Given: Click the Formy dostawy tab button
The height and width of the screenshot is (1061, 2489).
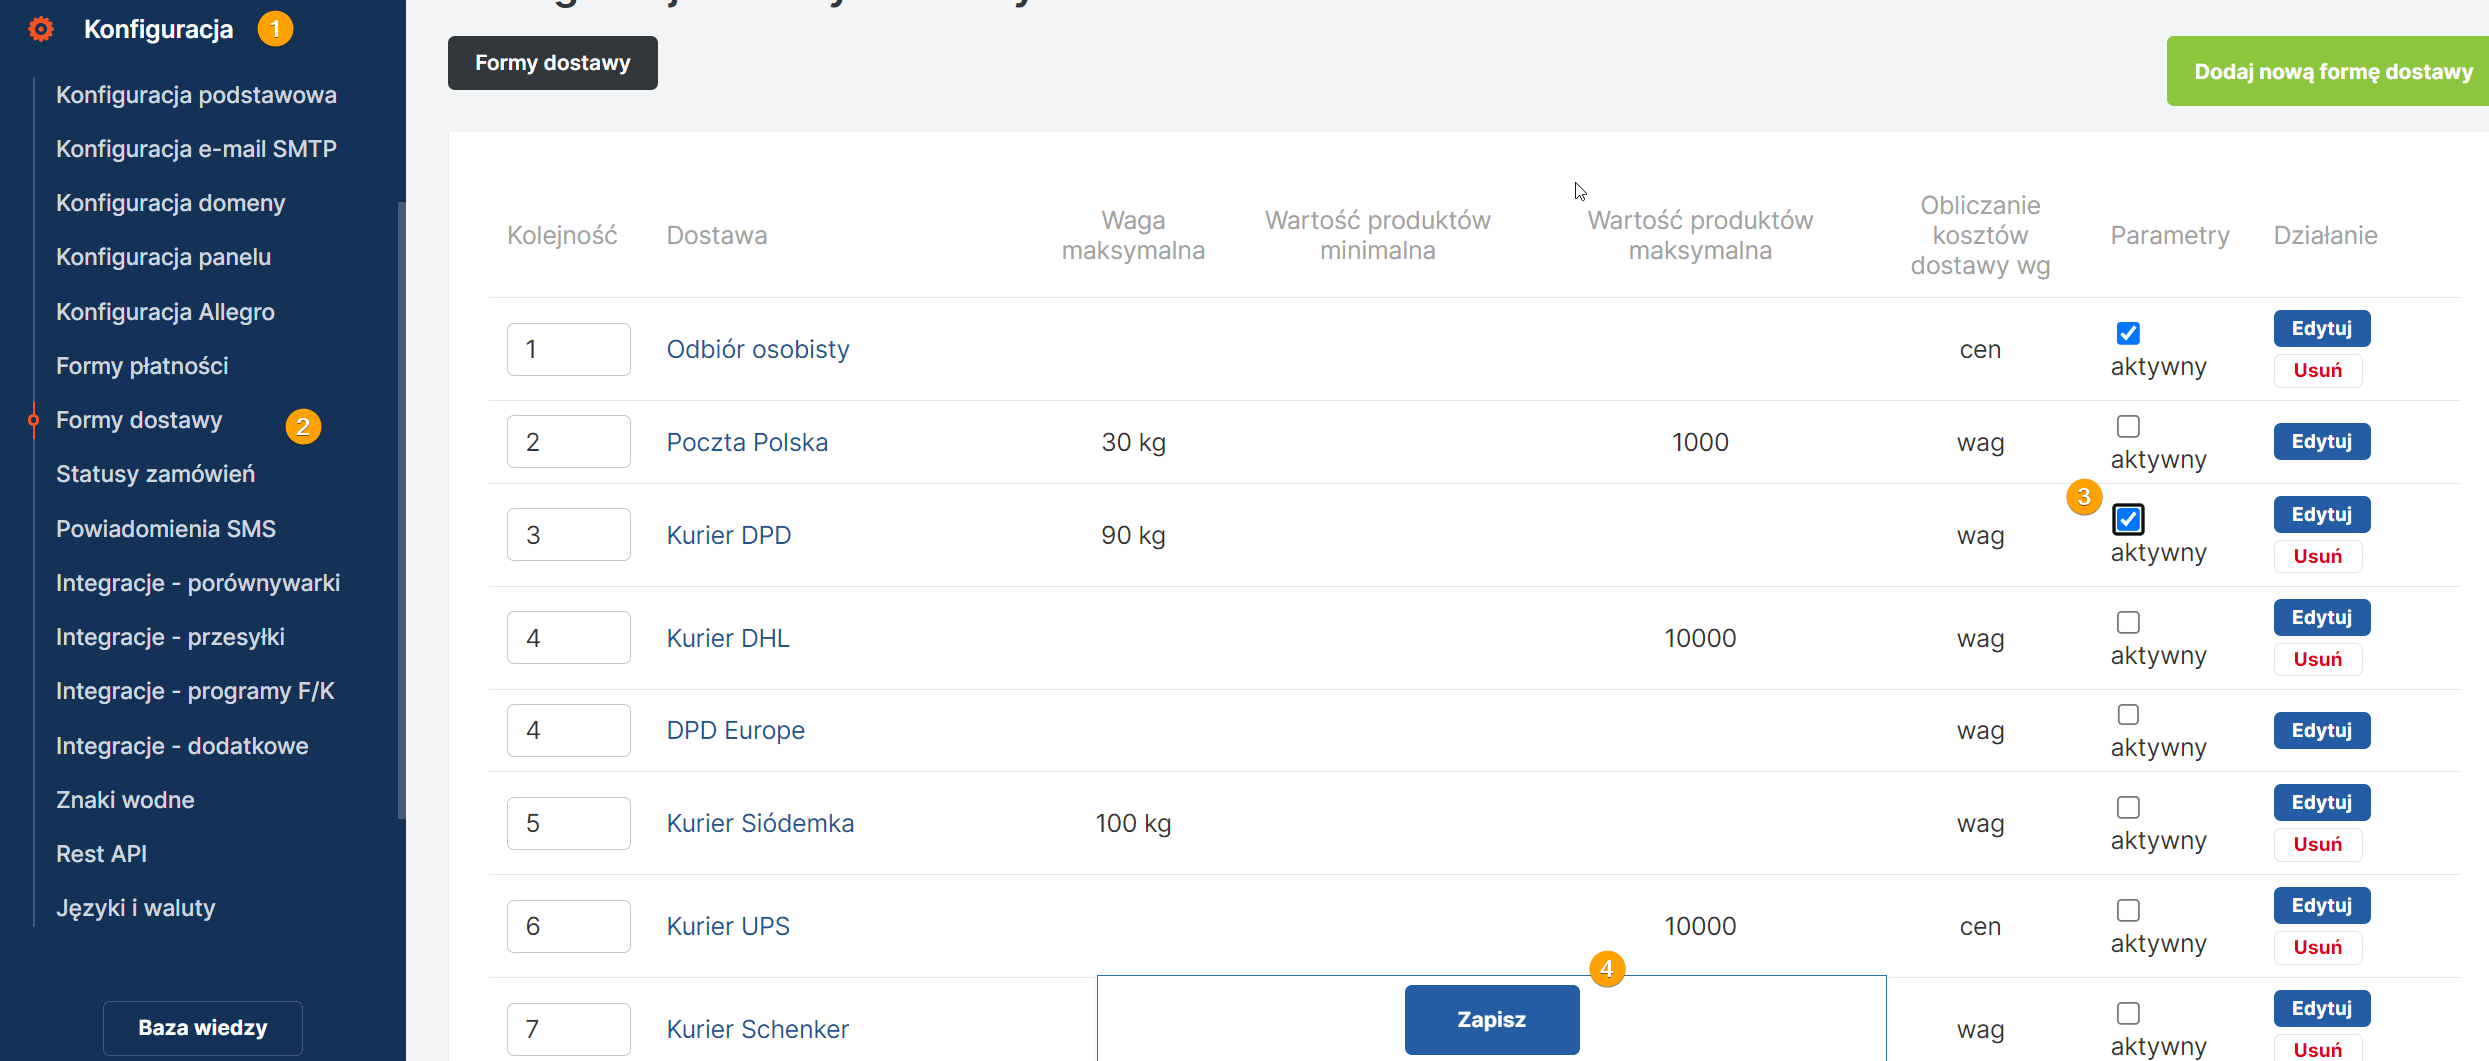Looking at the screenshot, I should tap(552, 63).
